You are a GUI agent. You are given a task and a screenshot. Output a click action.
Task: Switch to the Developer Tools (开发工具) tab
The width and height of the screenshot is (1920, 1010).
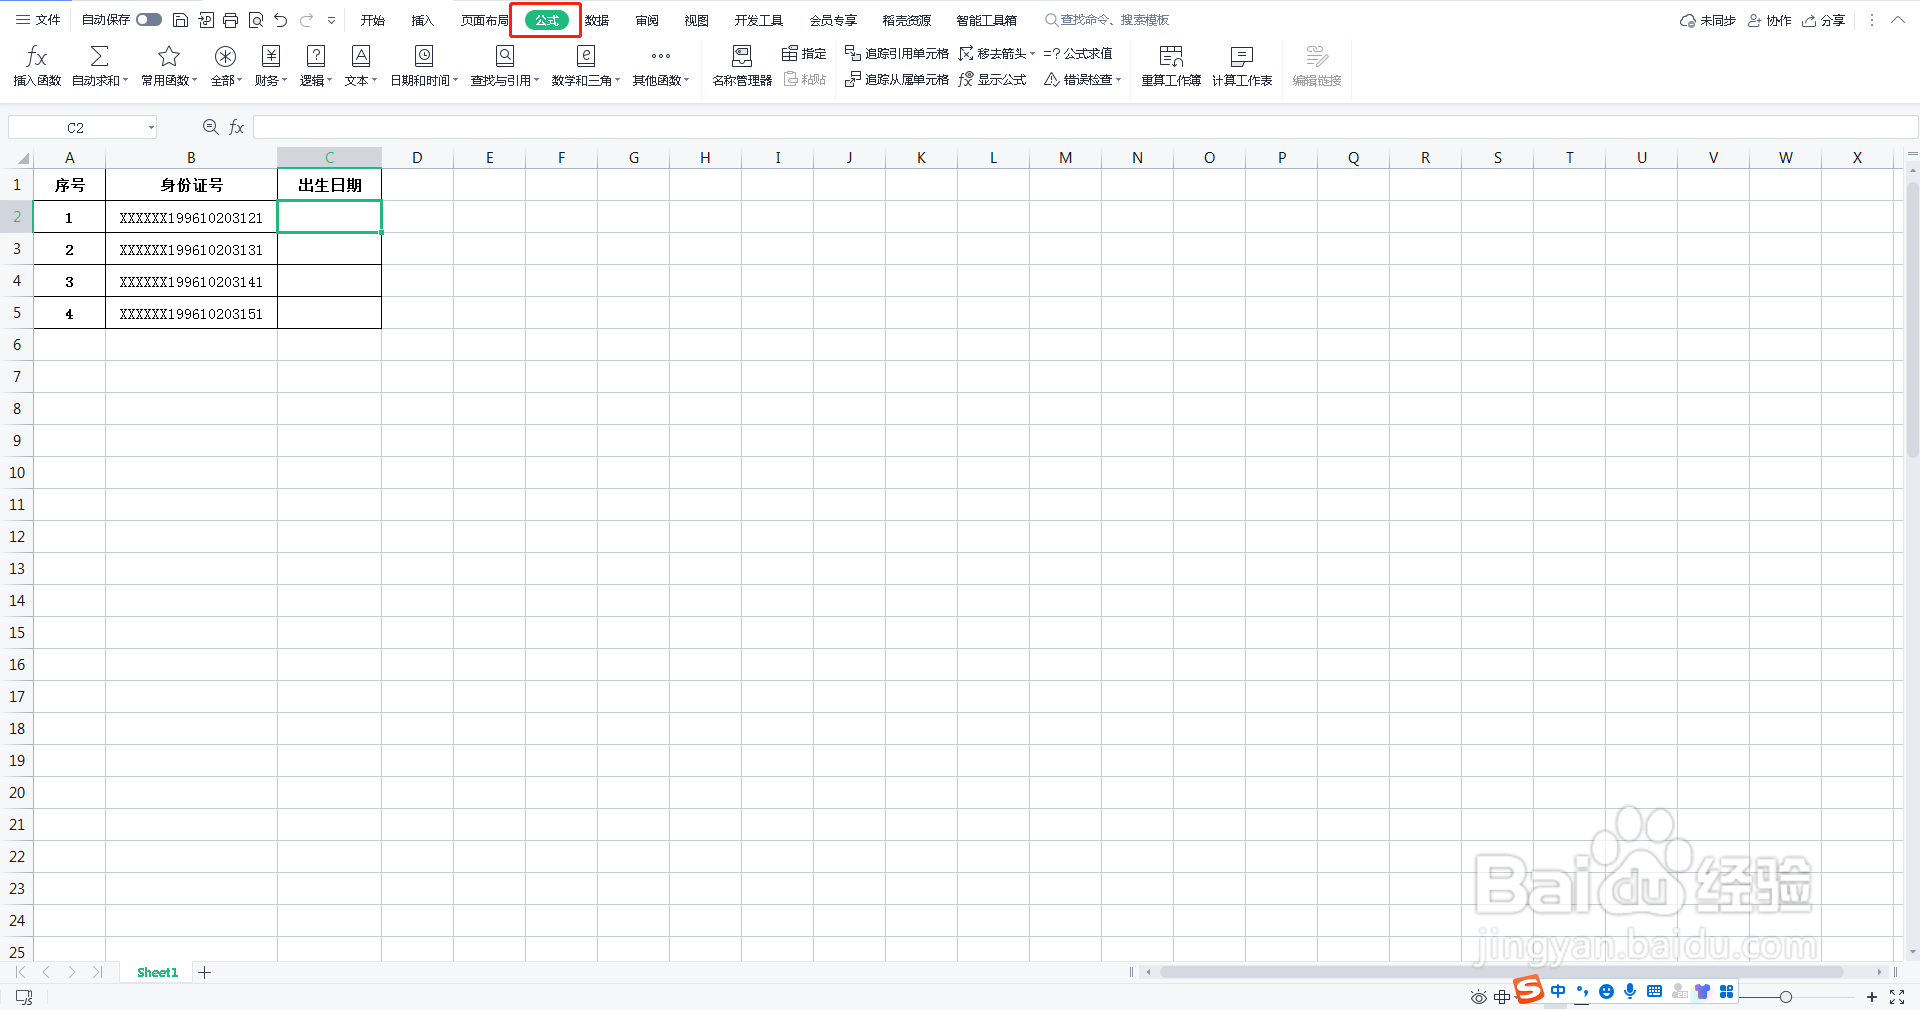(x=759, y=20)
